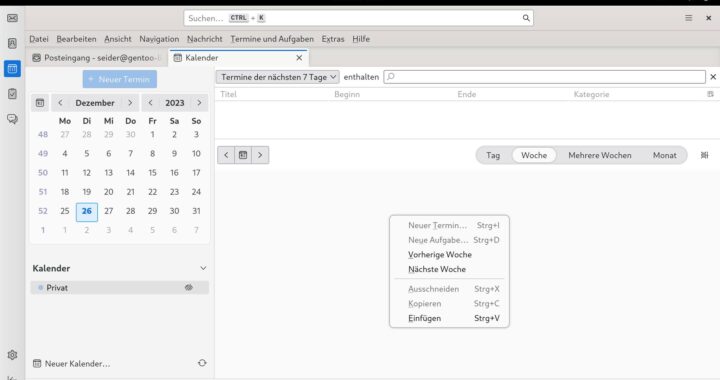This screenshot has height=380, width=720.
Task: Go to previous month arrow
Action: click(60, 103)
